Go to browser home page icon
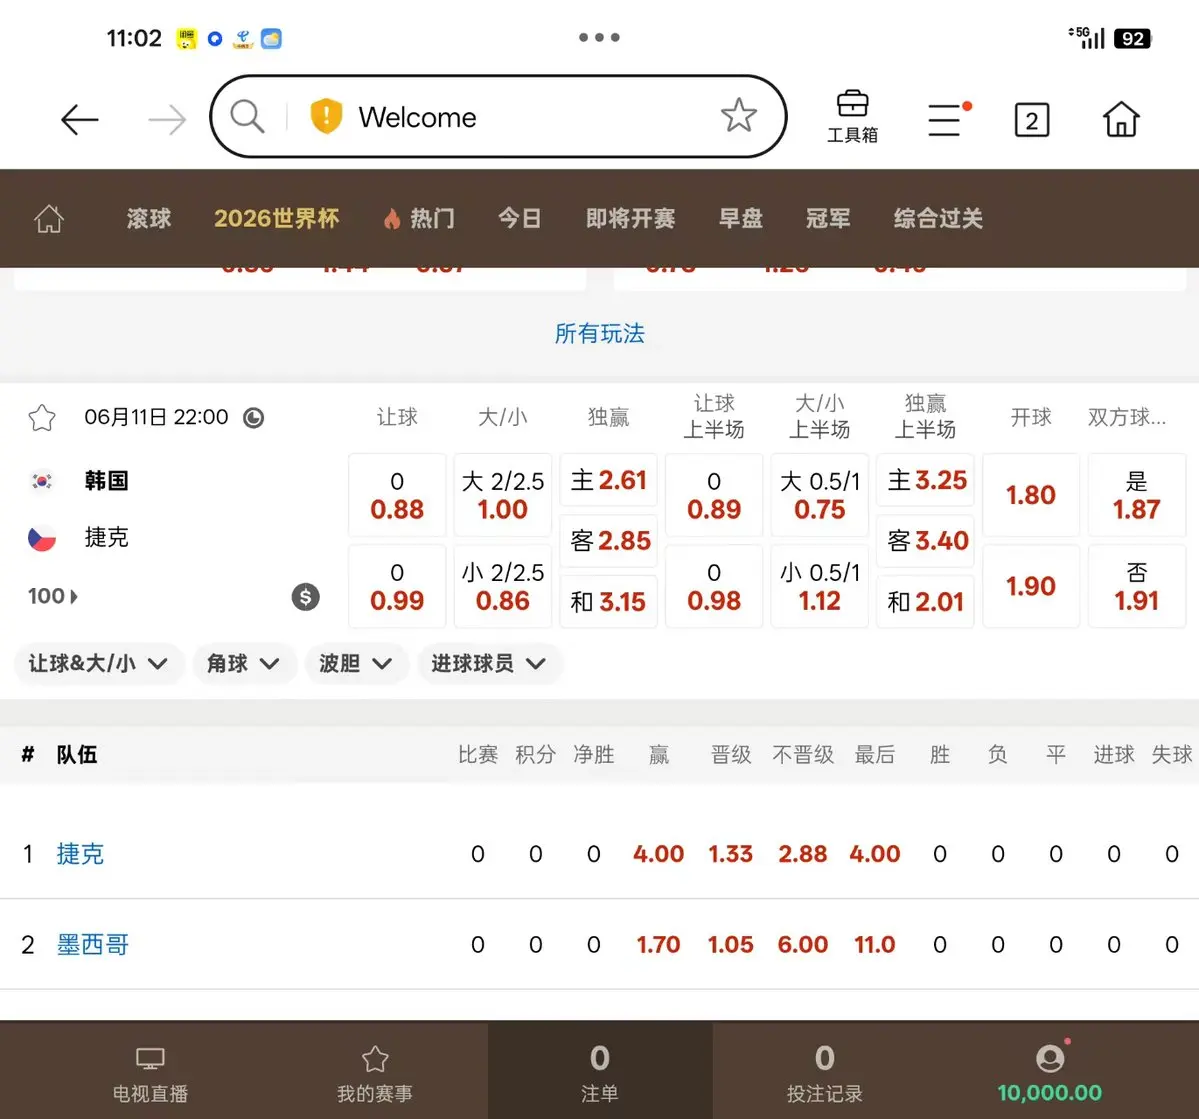This screenshot has width=1199, height=1119. tap(1121, 119)
